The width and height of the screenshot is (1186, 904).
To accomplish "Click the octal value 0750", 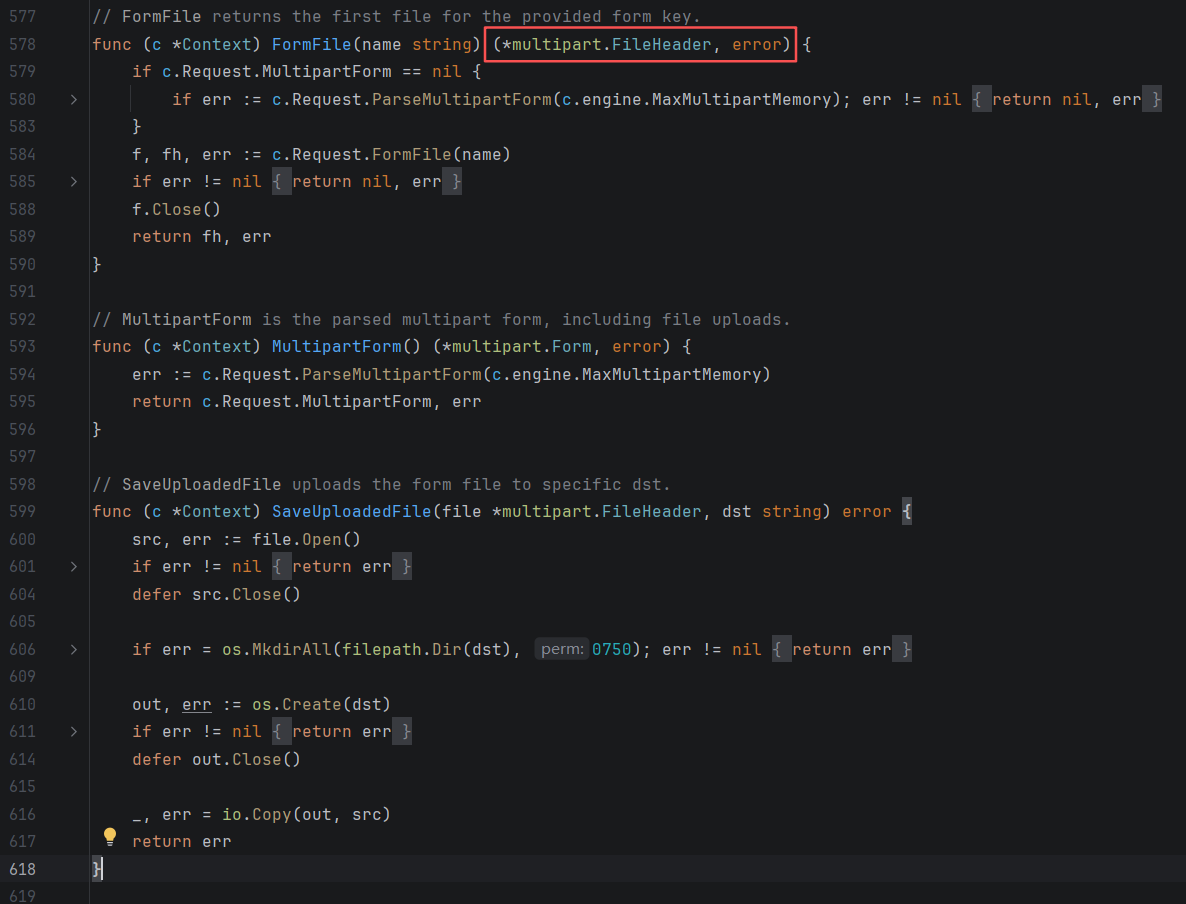I will (612, 649).
